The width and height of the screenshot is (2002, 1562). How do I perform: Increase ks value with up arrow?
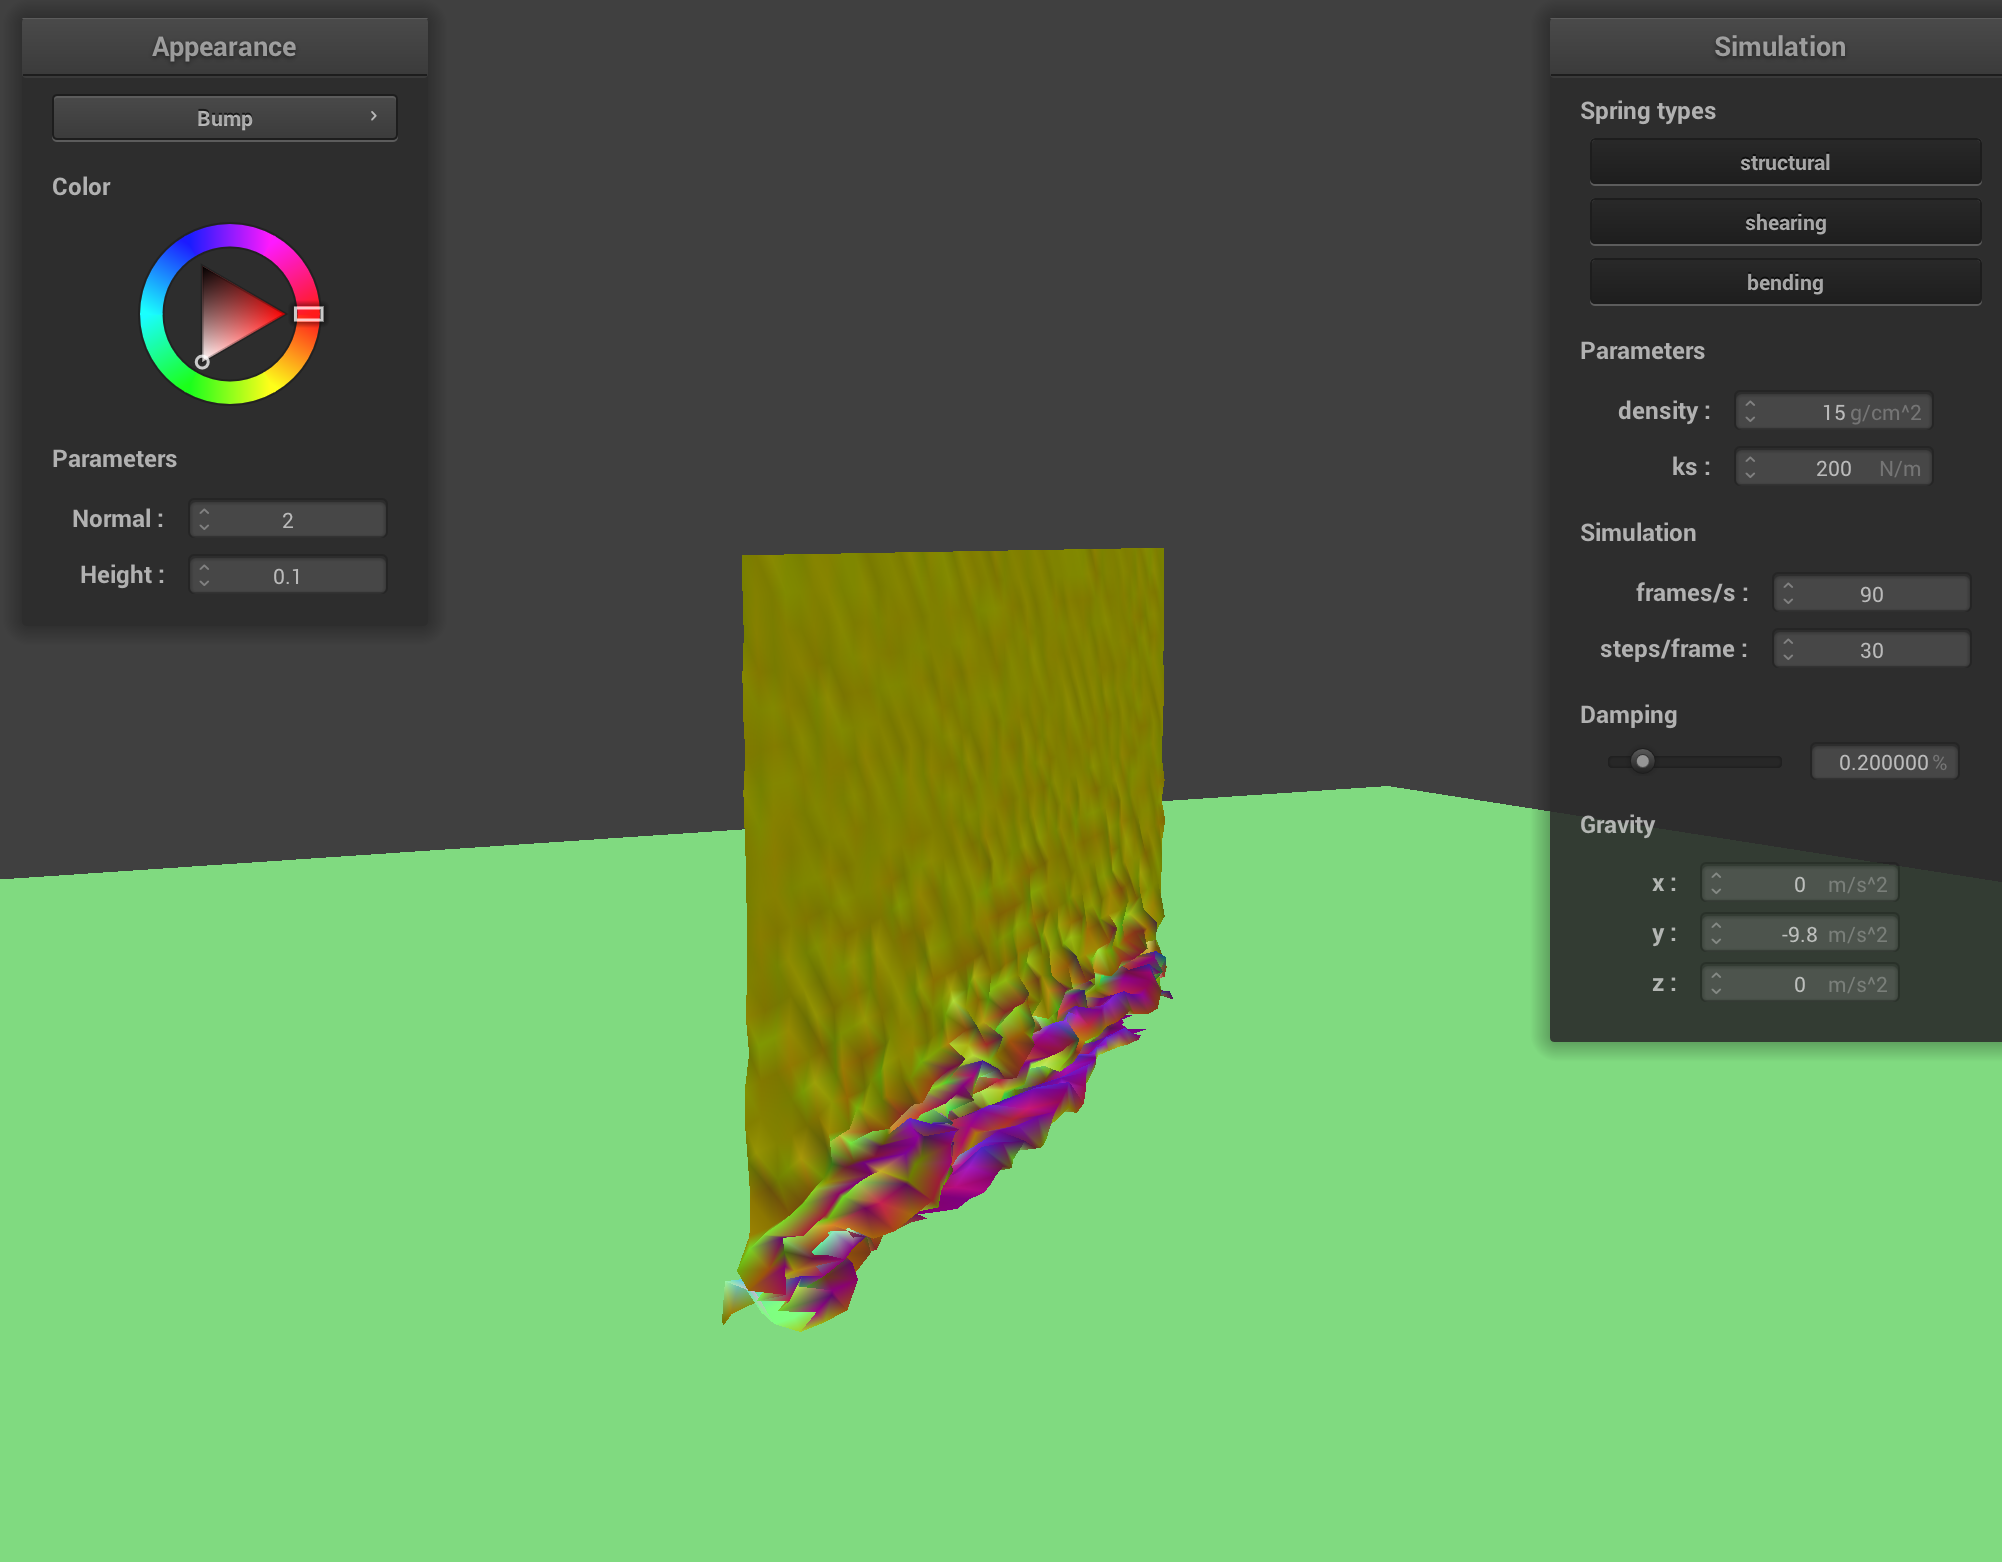pos(1750,460)
